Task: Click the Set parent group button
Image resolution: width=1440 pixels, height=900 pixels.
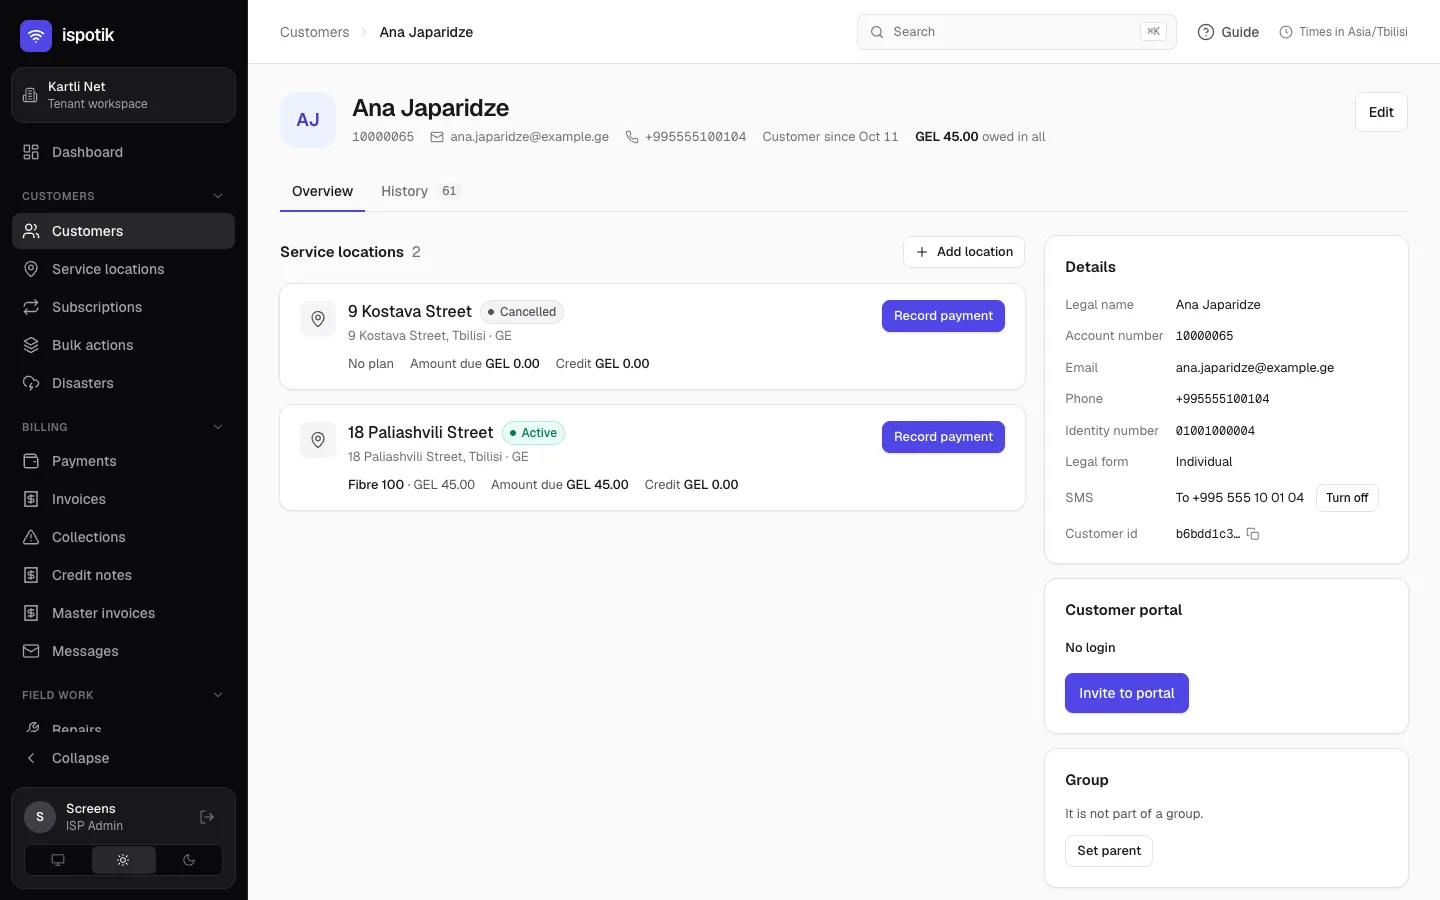Action: (1109, 851)
